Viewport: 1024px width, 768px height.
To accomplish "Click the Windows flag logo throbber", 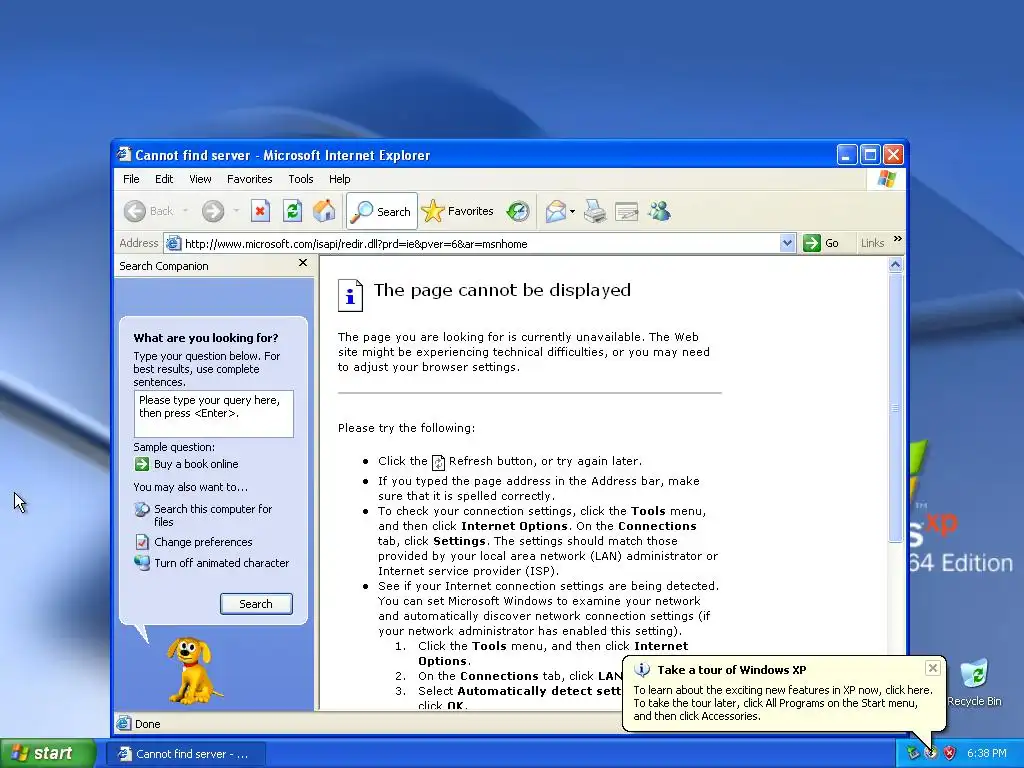I will point(886,178).
